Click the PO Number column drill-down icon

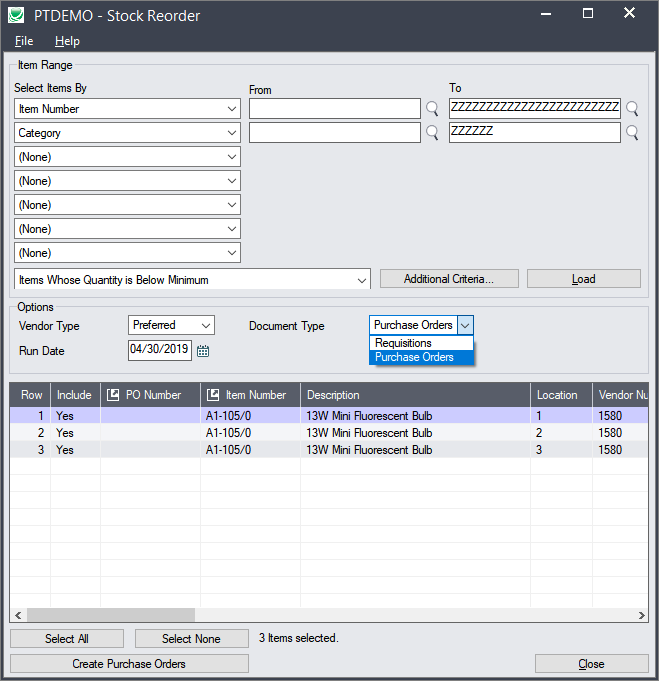pyautogui.click(x=113, y=395)
